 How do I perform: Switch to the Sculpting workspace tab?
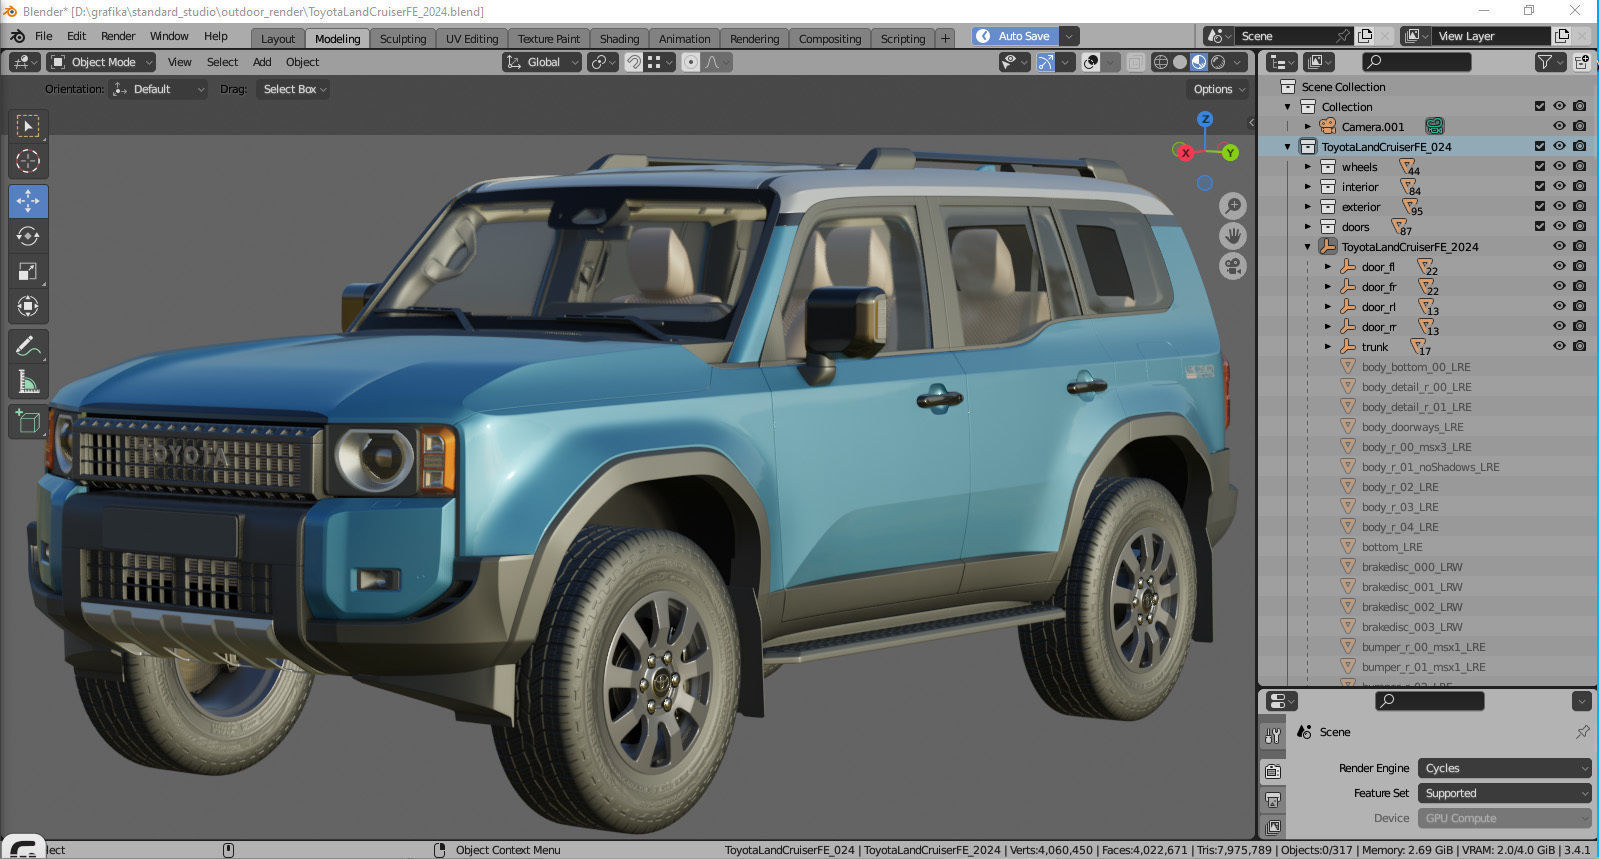(x=403, y=39)
